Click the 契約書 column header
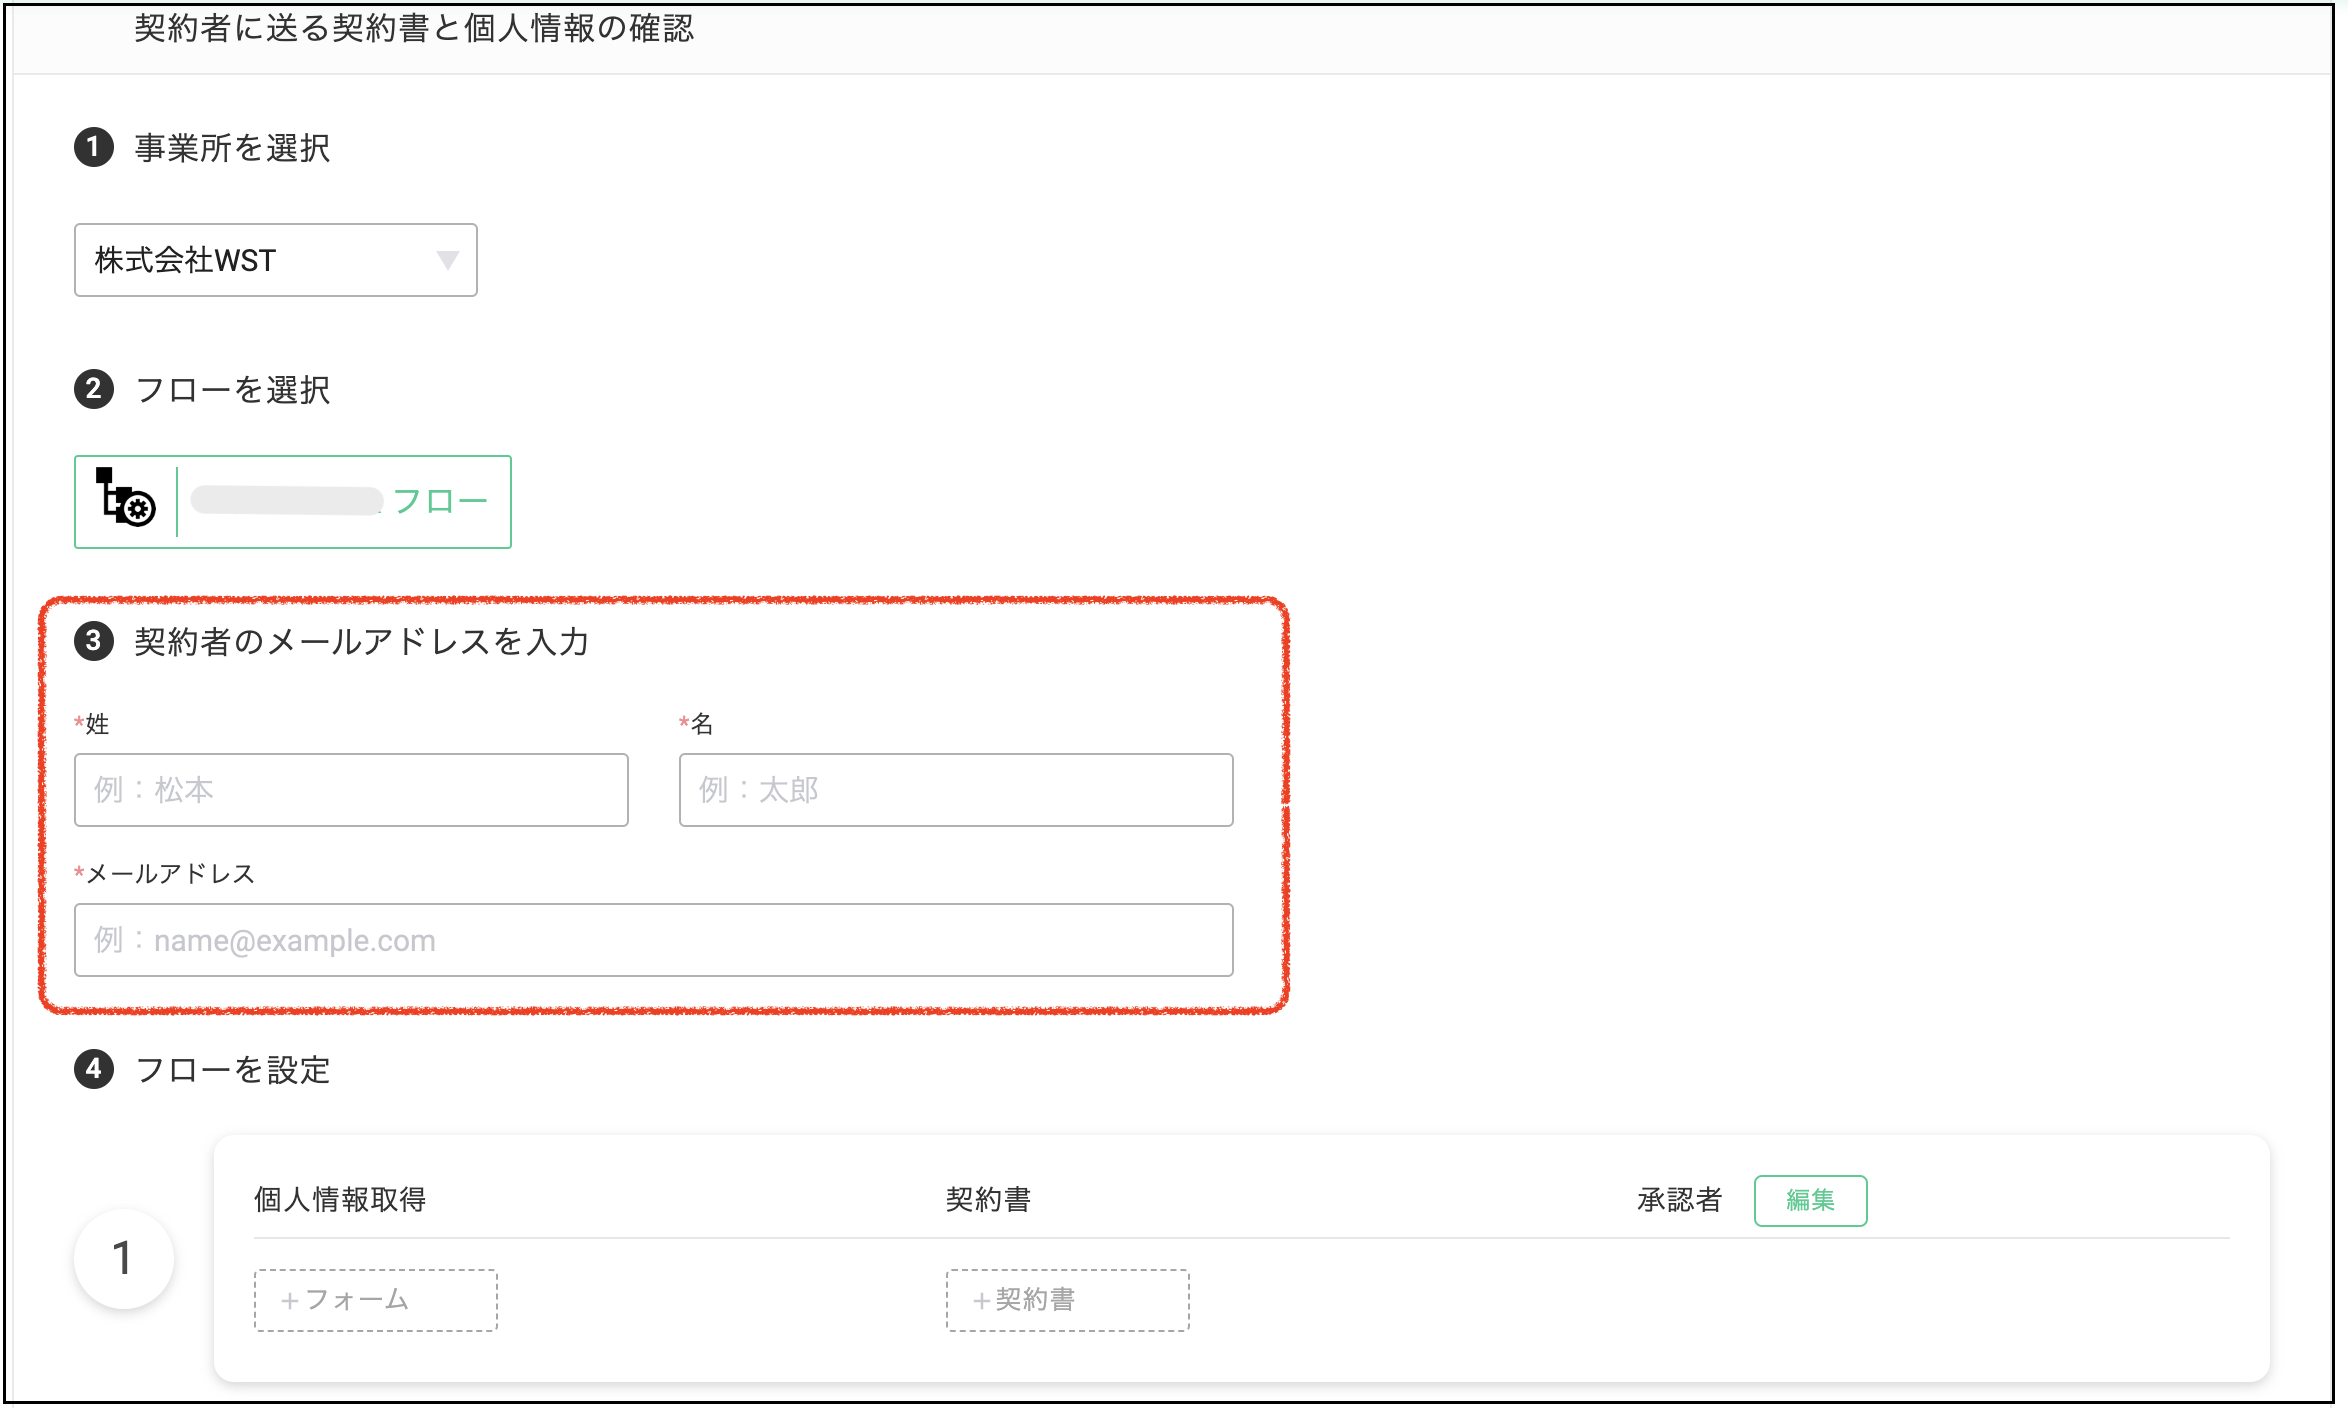Screen dimensions: 2348x1408 [x=988, y=1199]
